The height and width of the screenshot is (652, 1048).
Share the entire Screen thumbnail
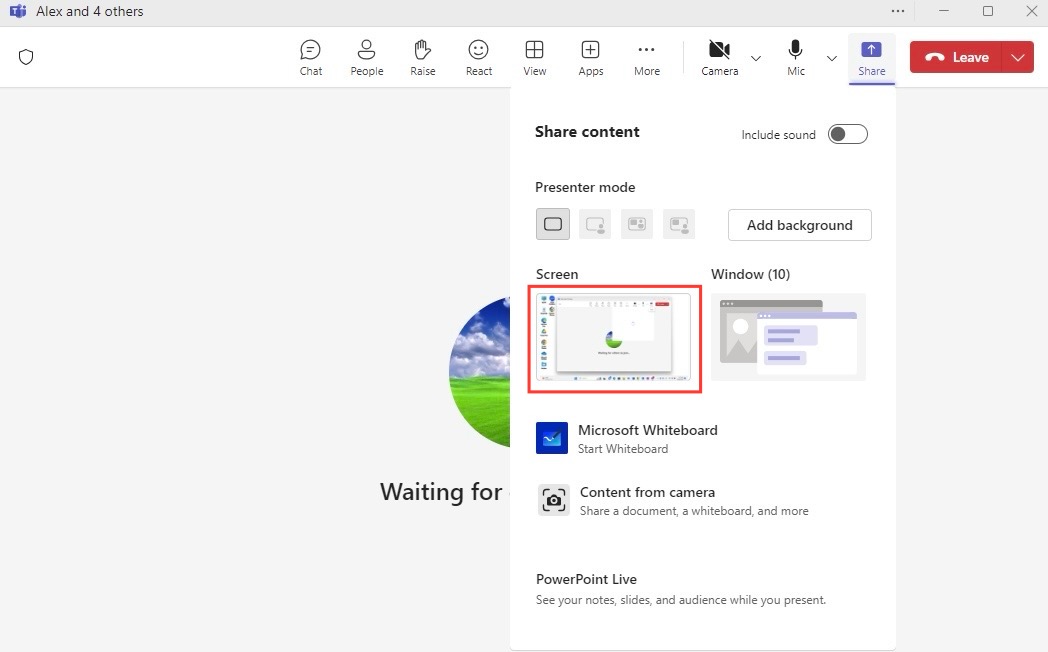(614, 339)
